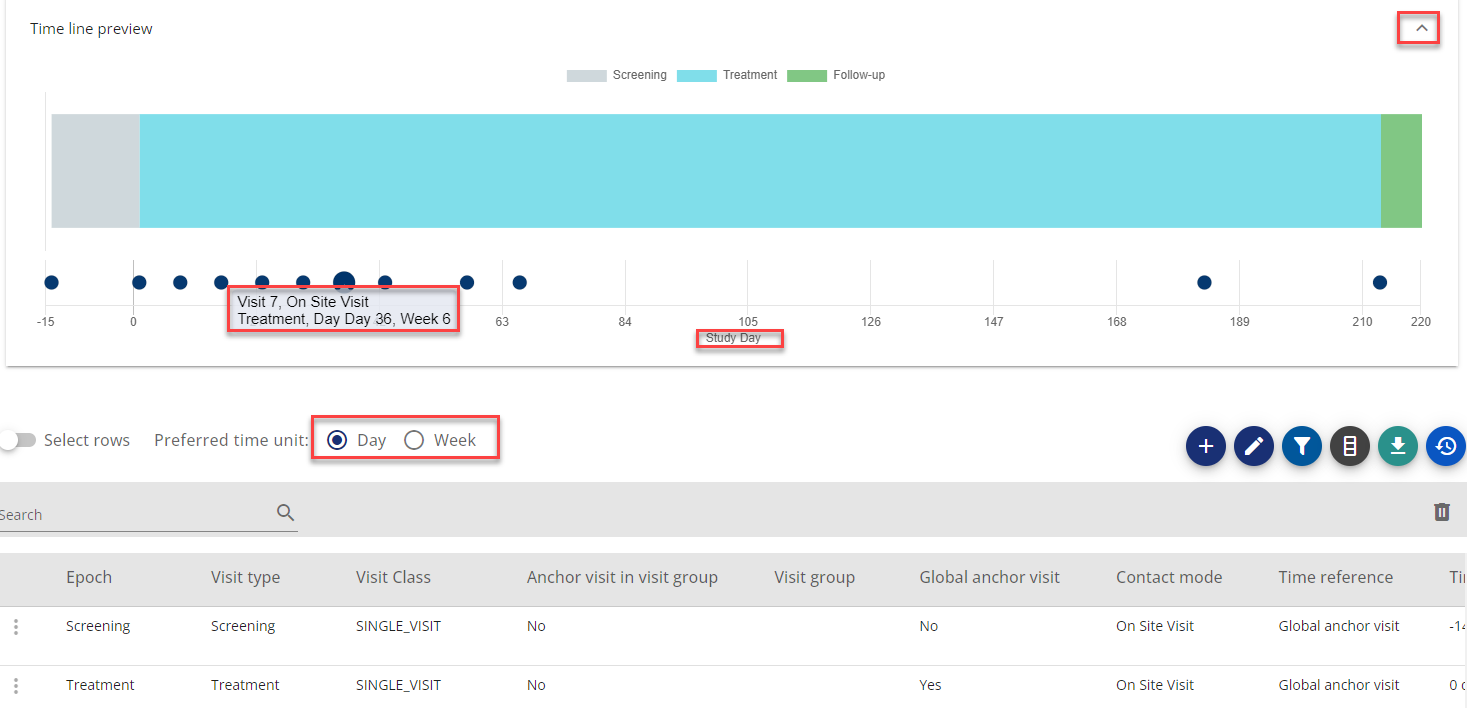Click the grey Screening epoch bar
The width and height of the screenshot is (1467, 708).
click(x=96, y=171)
